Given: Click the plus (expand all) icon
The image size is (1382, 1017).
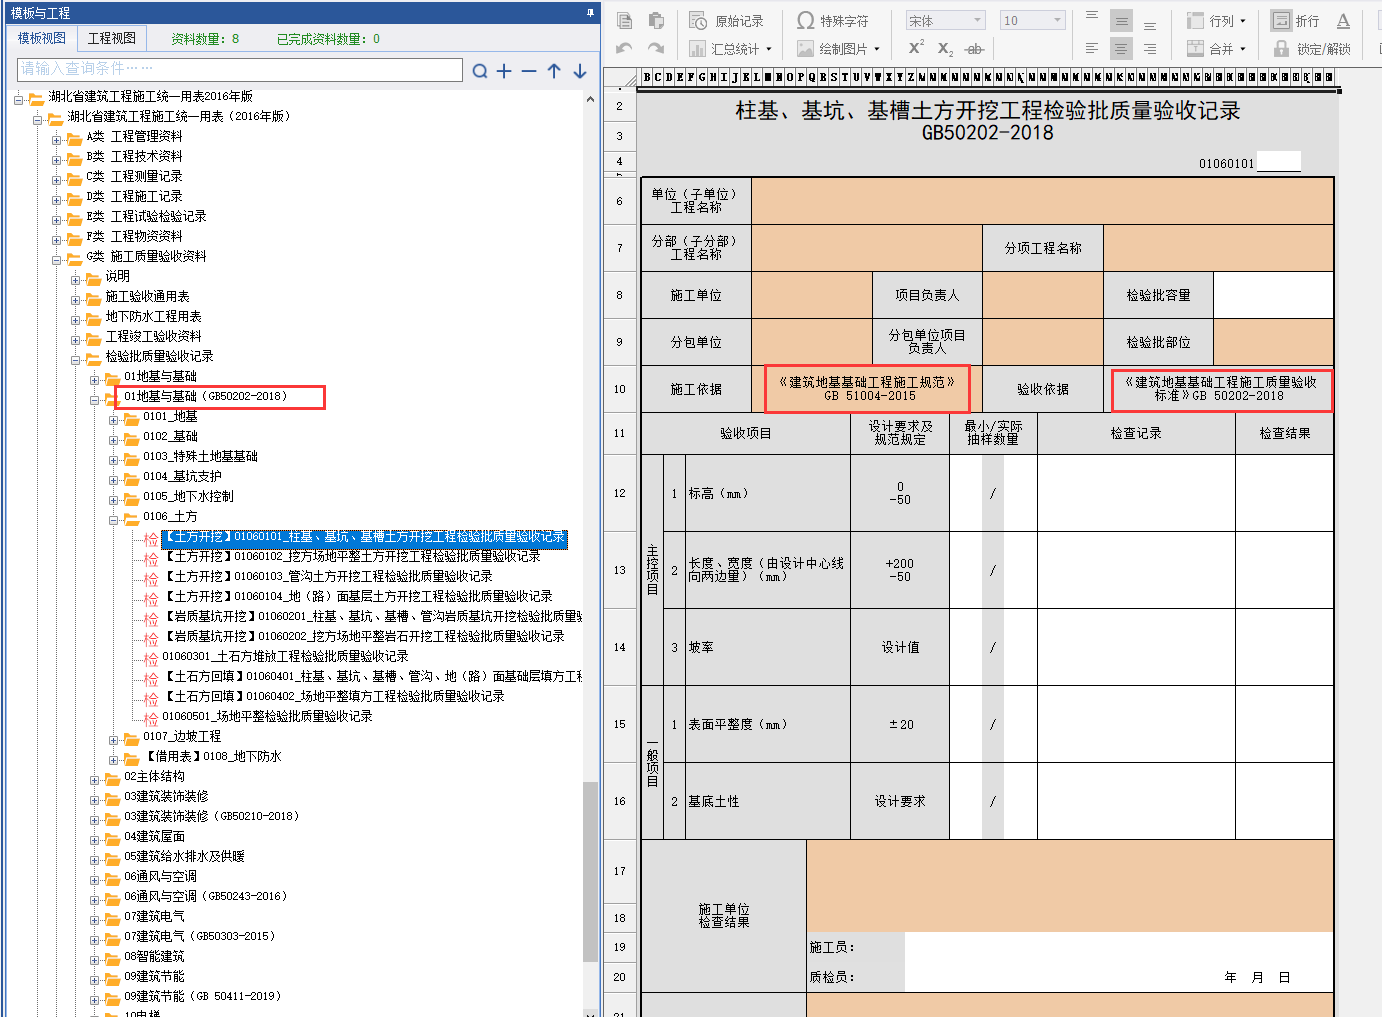Looking at the screenshot, I should tap(504, 71).
